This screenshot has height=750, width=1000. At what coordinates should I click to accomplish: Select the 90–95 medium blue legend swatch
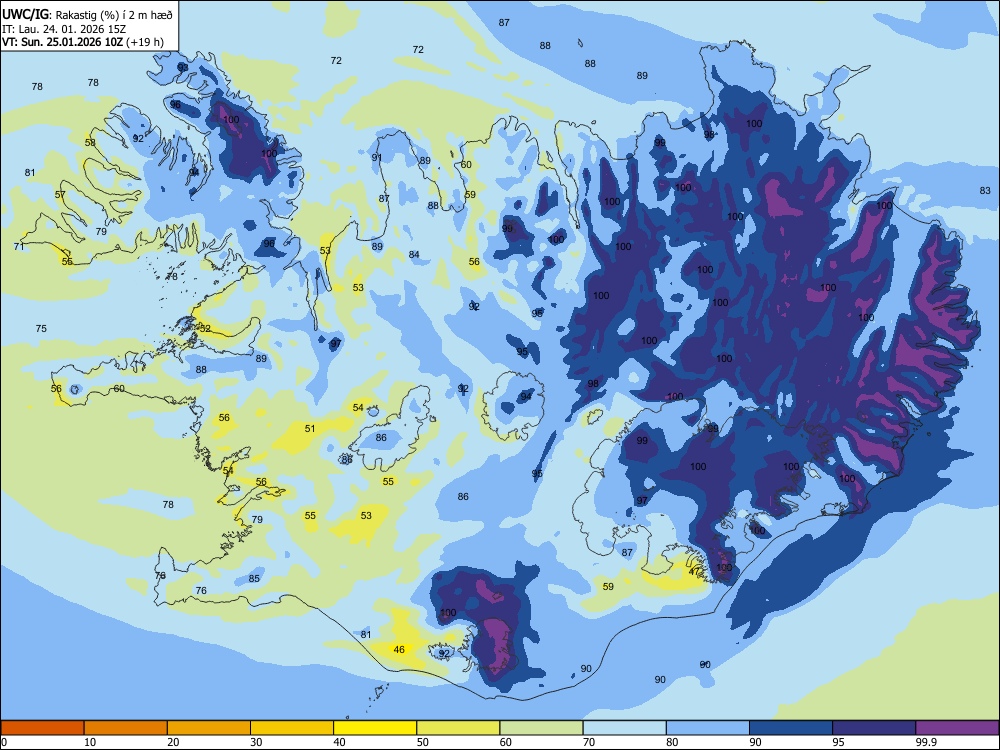(x=791, y=728)
